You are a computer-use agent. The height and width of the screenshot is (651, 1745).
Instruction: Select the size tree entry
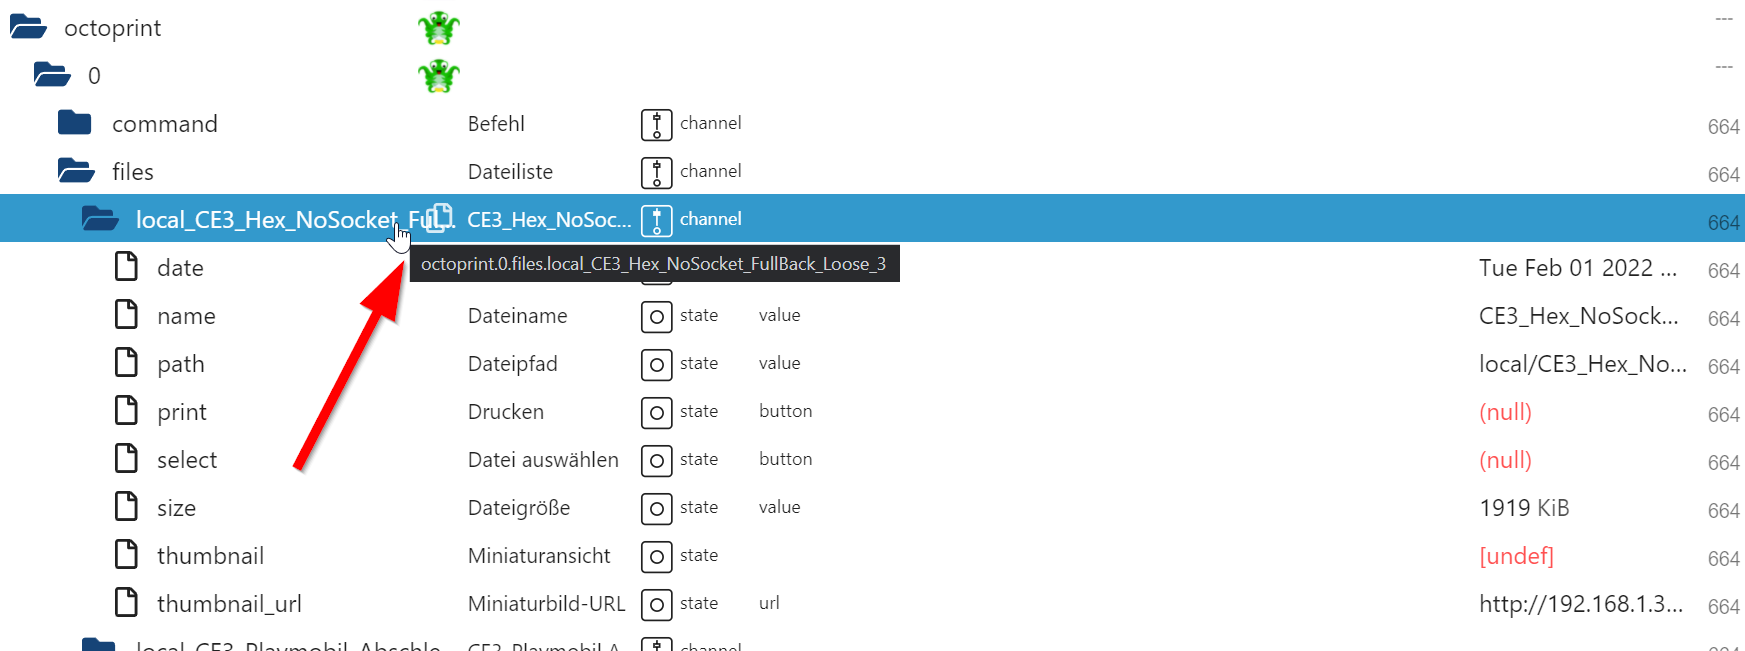point(176,508)
